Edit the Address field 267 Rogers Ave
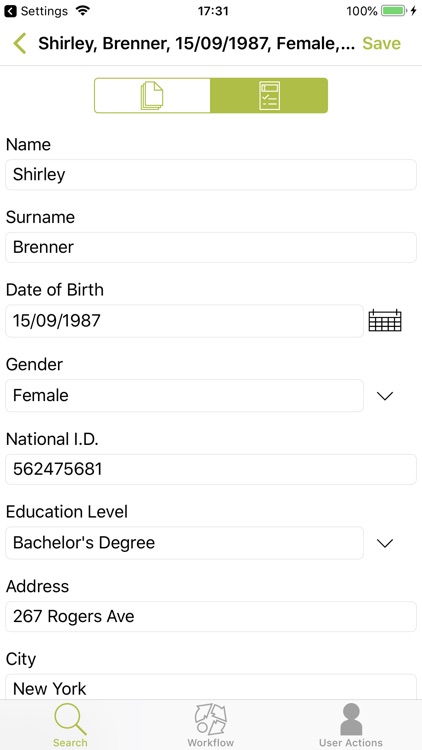Image resolution: width=422 pixels, height=750 pixels. click(x=211, y=617)
